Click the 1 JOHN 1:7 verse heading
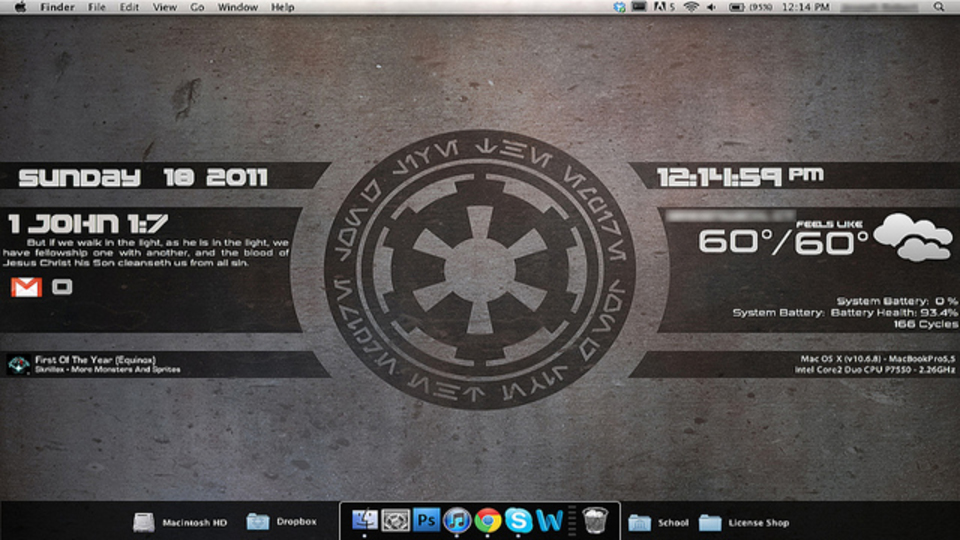The width and height of the screenshot is (960, 540). click(x=88, y=223)
